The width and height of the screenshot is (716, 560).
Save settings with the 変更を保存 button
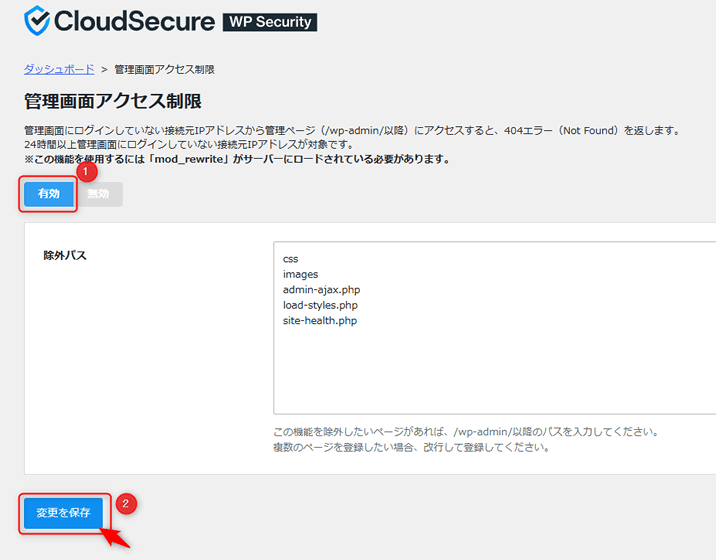point(63,513)
